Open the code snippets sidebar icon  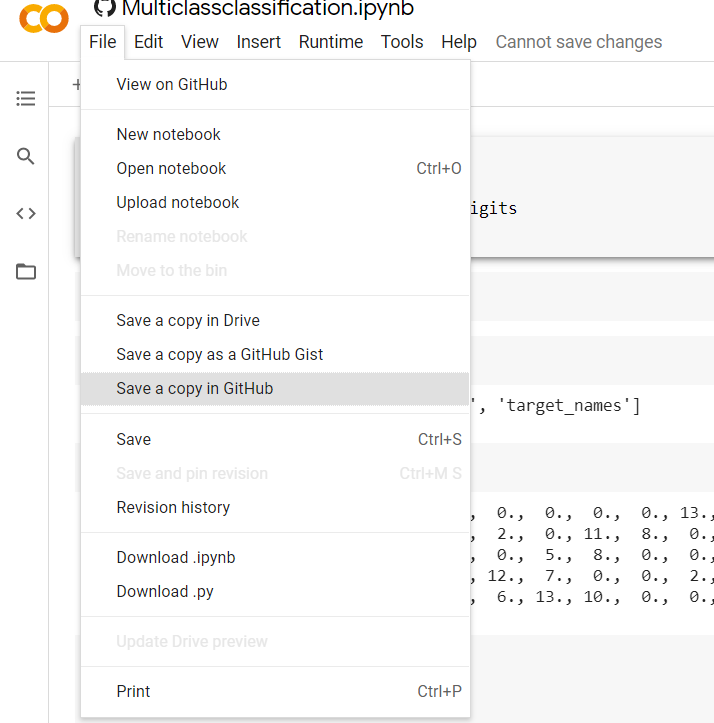[x=26, y=213]
